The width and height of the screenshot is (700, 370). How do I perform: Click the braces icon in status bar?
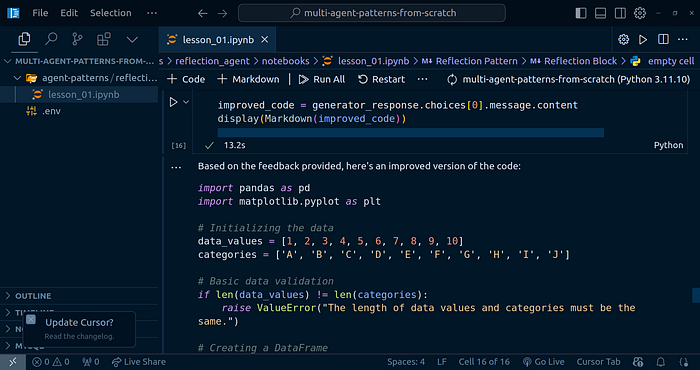coord(683,362)
